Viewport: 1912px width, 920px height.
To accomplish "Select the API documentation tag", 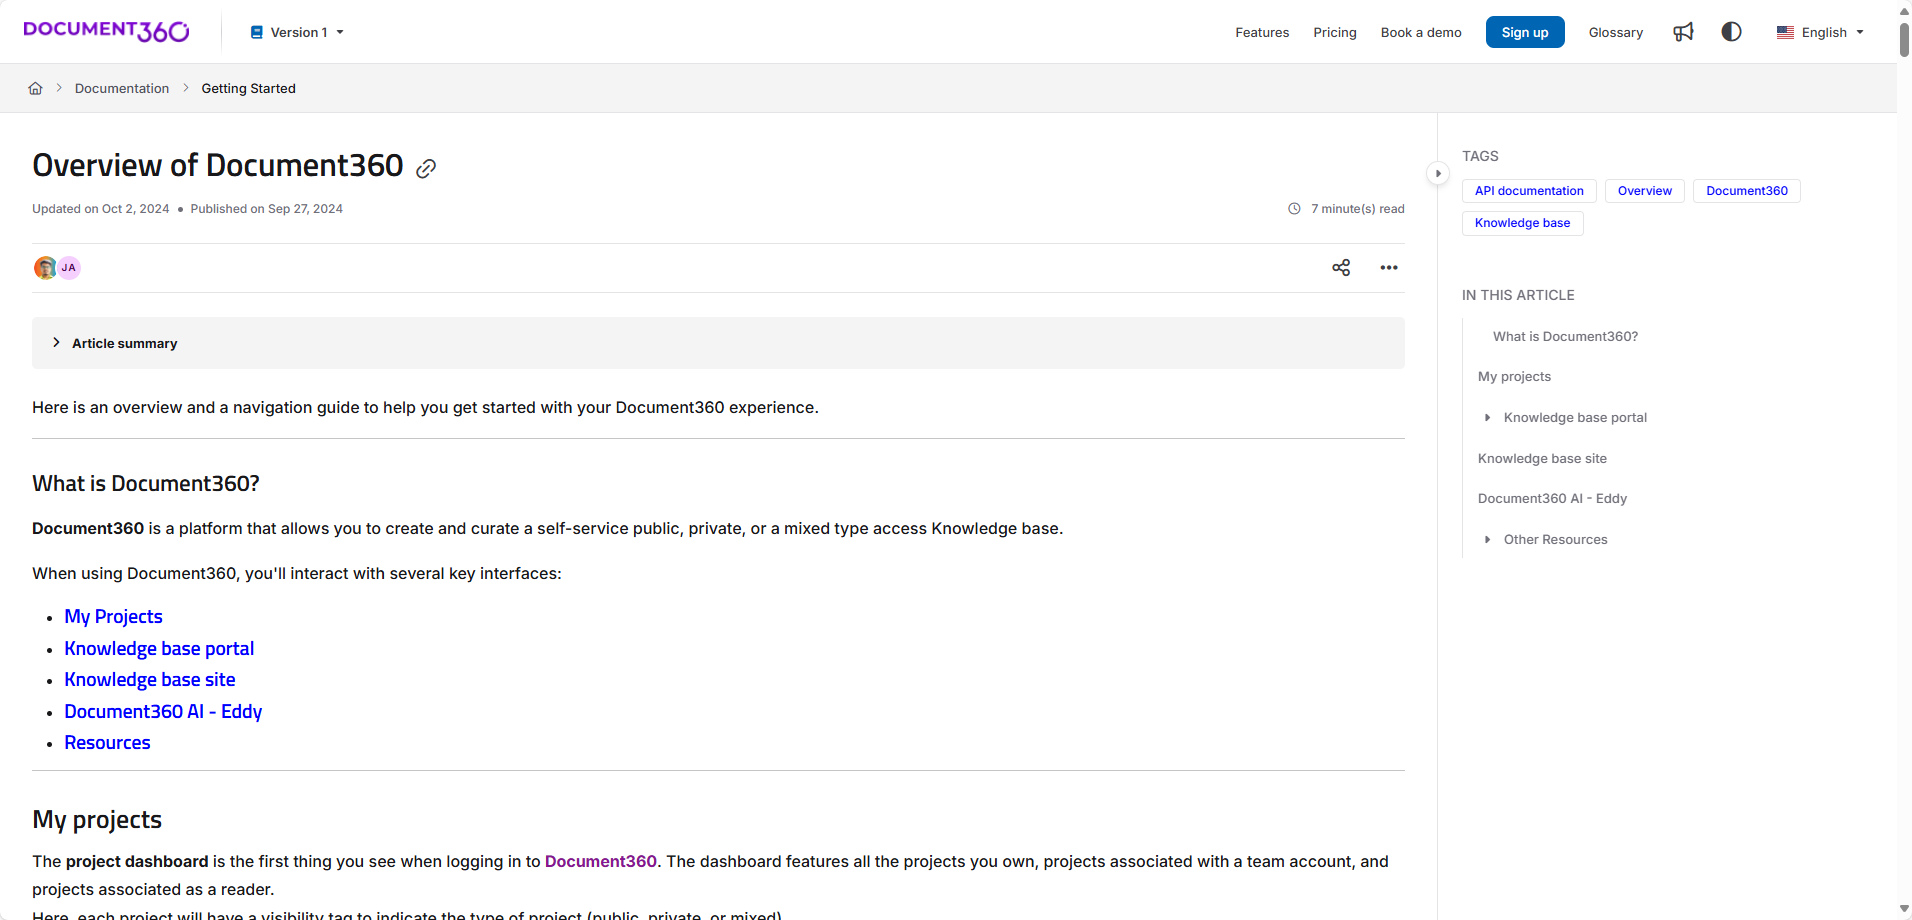I will [1529, 191].
